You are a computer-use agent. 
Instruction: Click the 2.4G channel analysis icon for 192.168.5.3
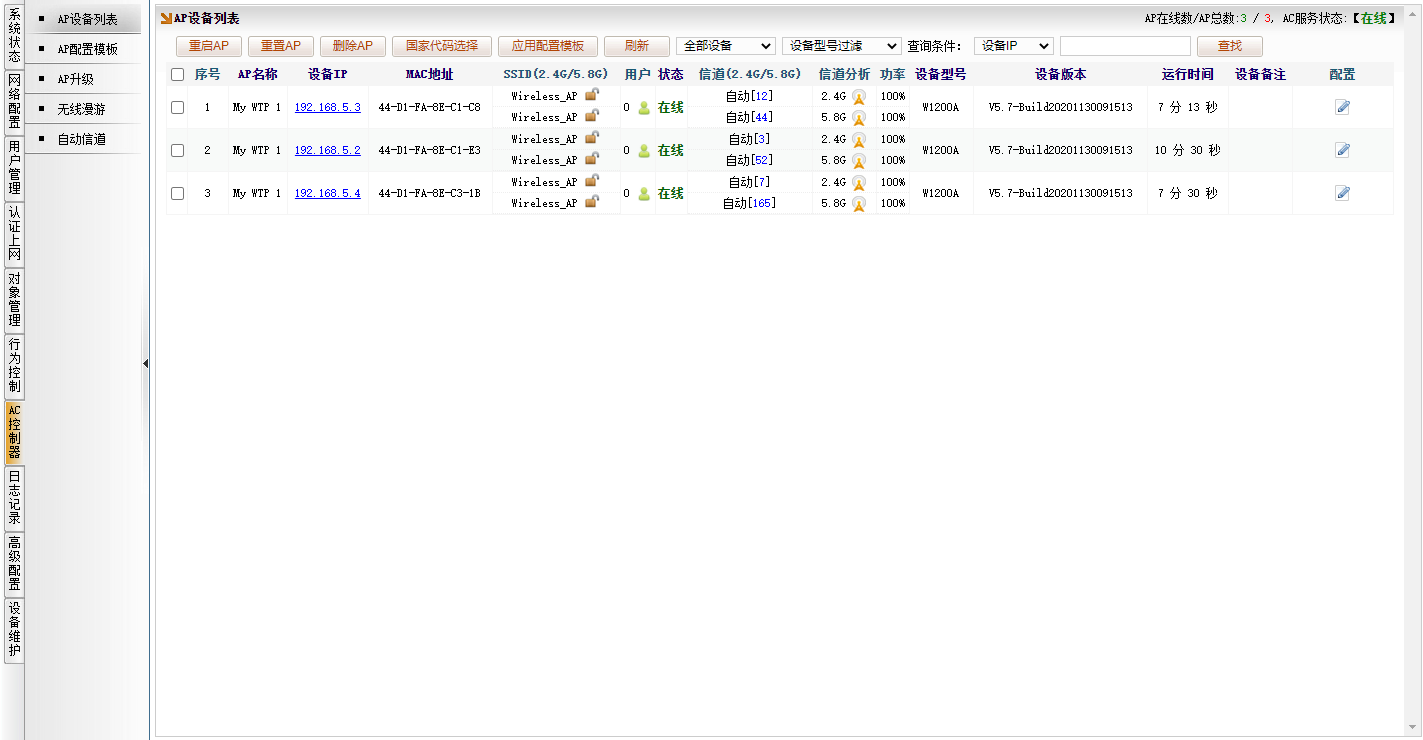(x=858, y=97)
